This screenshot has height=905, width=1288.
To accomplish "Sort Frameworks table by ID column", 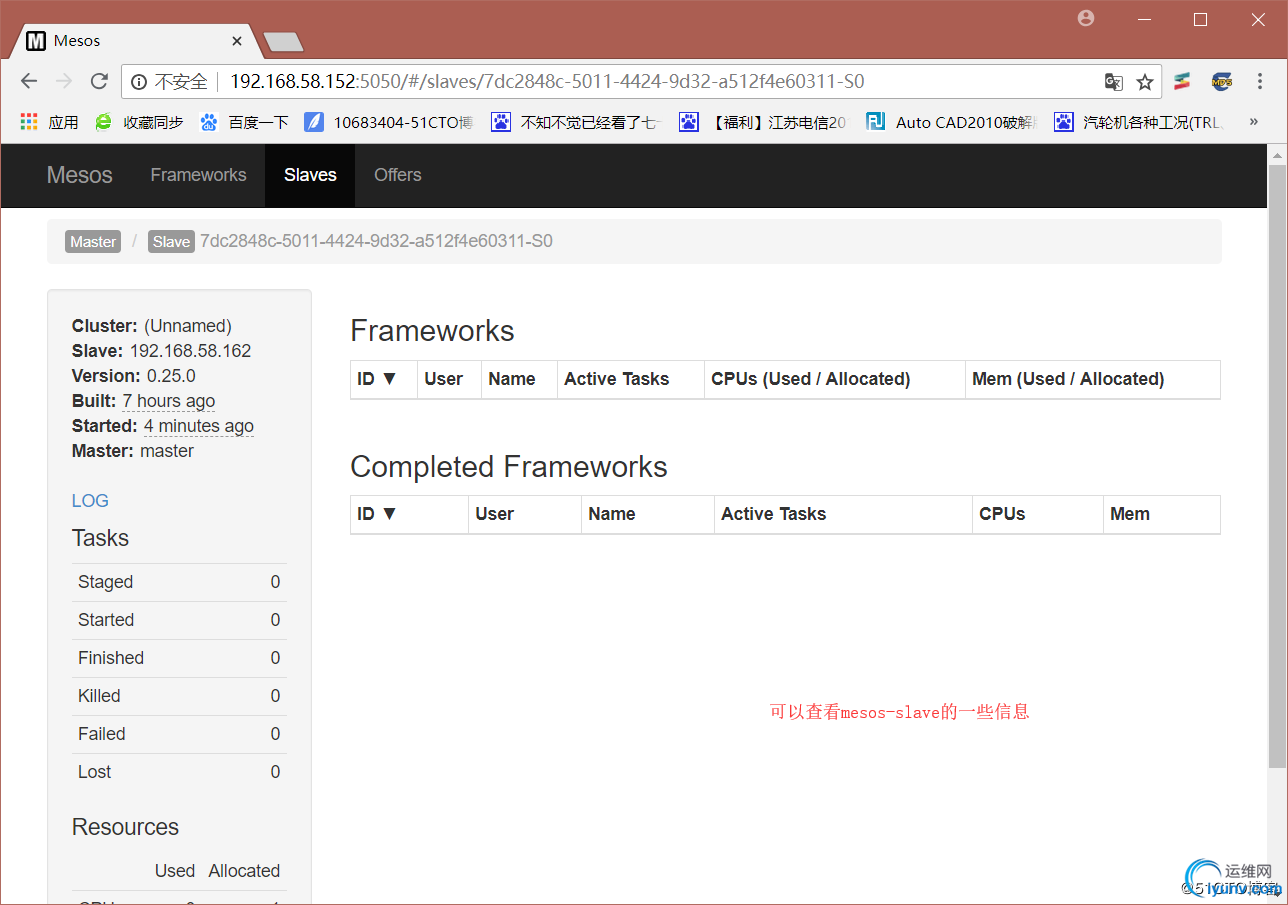I will click(384, 379).
